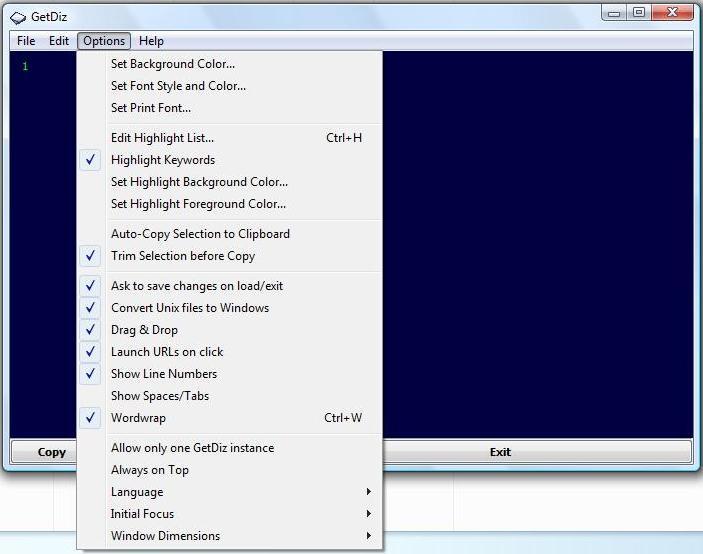This screenshot has height=554, width=703.
Task: Toggle Wordwrap option
Action: 230,417
